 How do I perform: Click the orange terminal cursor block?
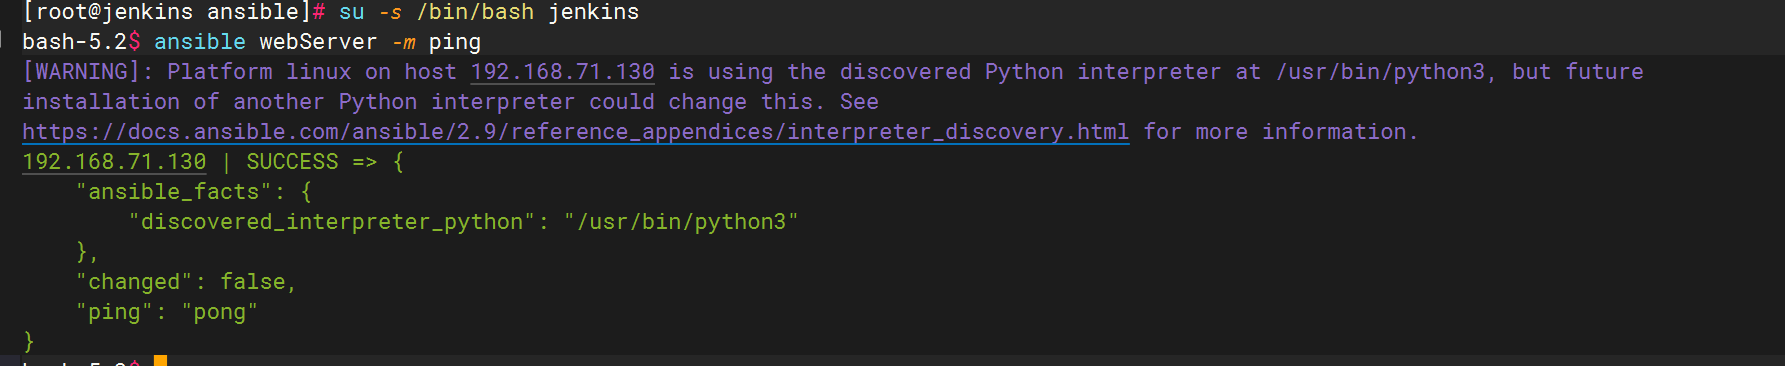(160, 360)
